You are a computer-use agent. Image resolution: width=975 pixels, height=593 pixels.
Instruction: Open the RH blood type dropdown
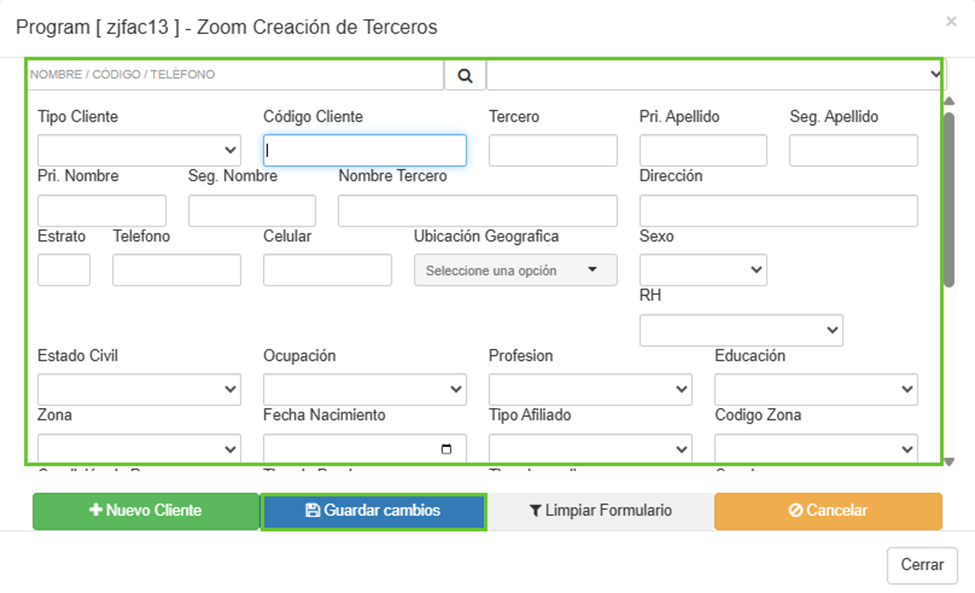740,330
